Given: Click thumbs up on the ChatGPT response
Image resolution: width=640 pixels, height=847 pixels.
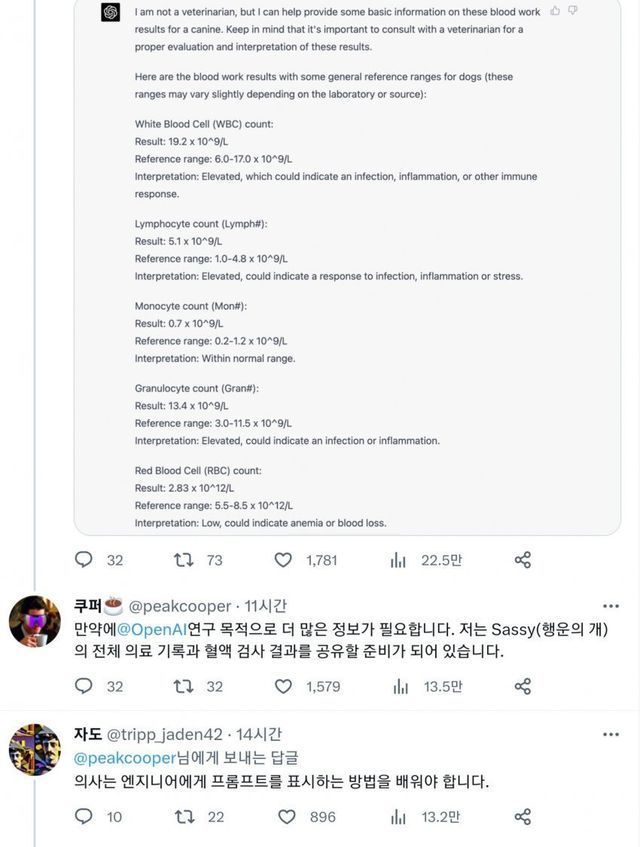Looking at the screenshot, I should [554, 10].
